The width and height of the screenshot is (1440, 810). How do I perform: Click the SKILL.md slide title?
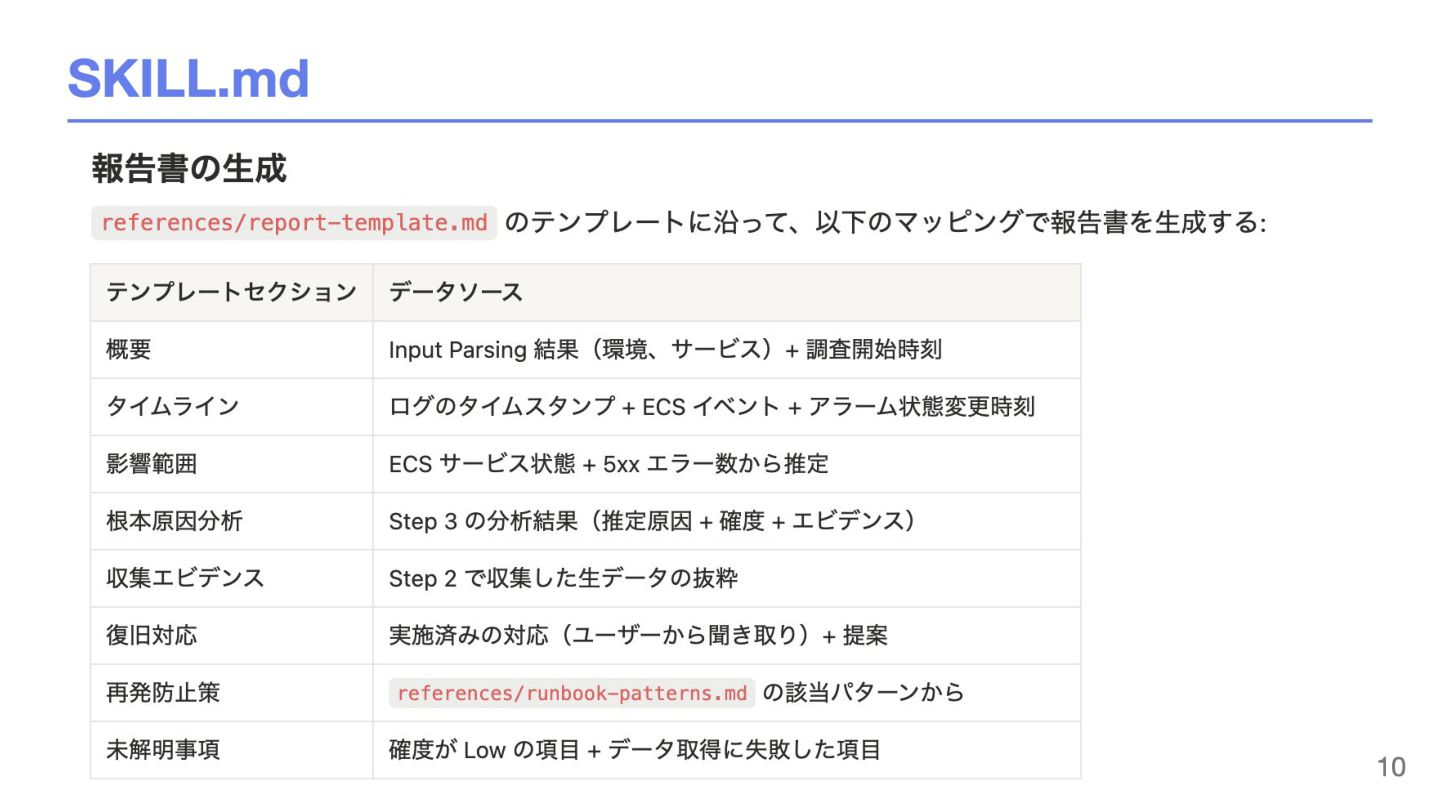pyautogui.click(x=188, y=78)
